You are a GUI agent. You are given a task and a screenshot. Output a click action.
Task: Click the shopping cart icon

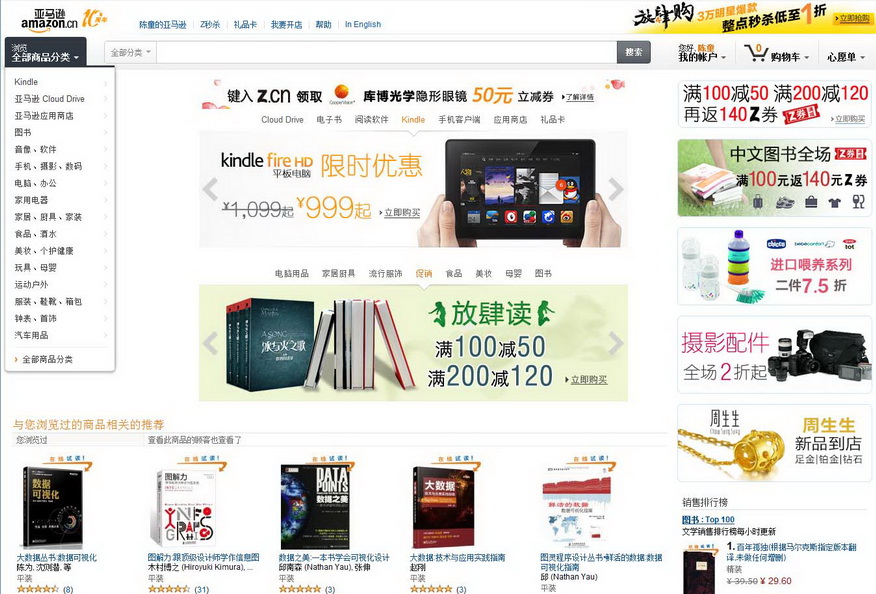coord(756,53)
